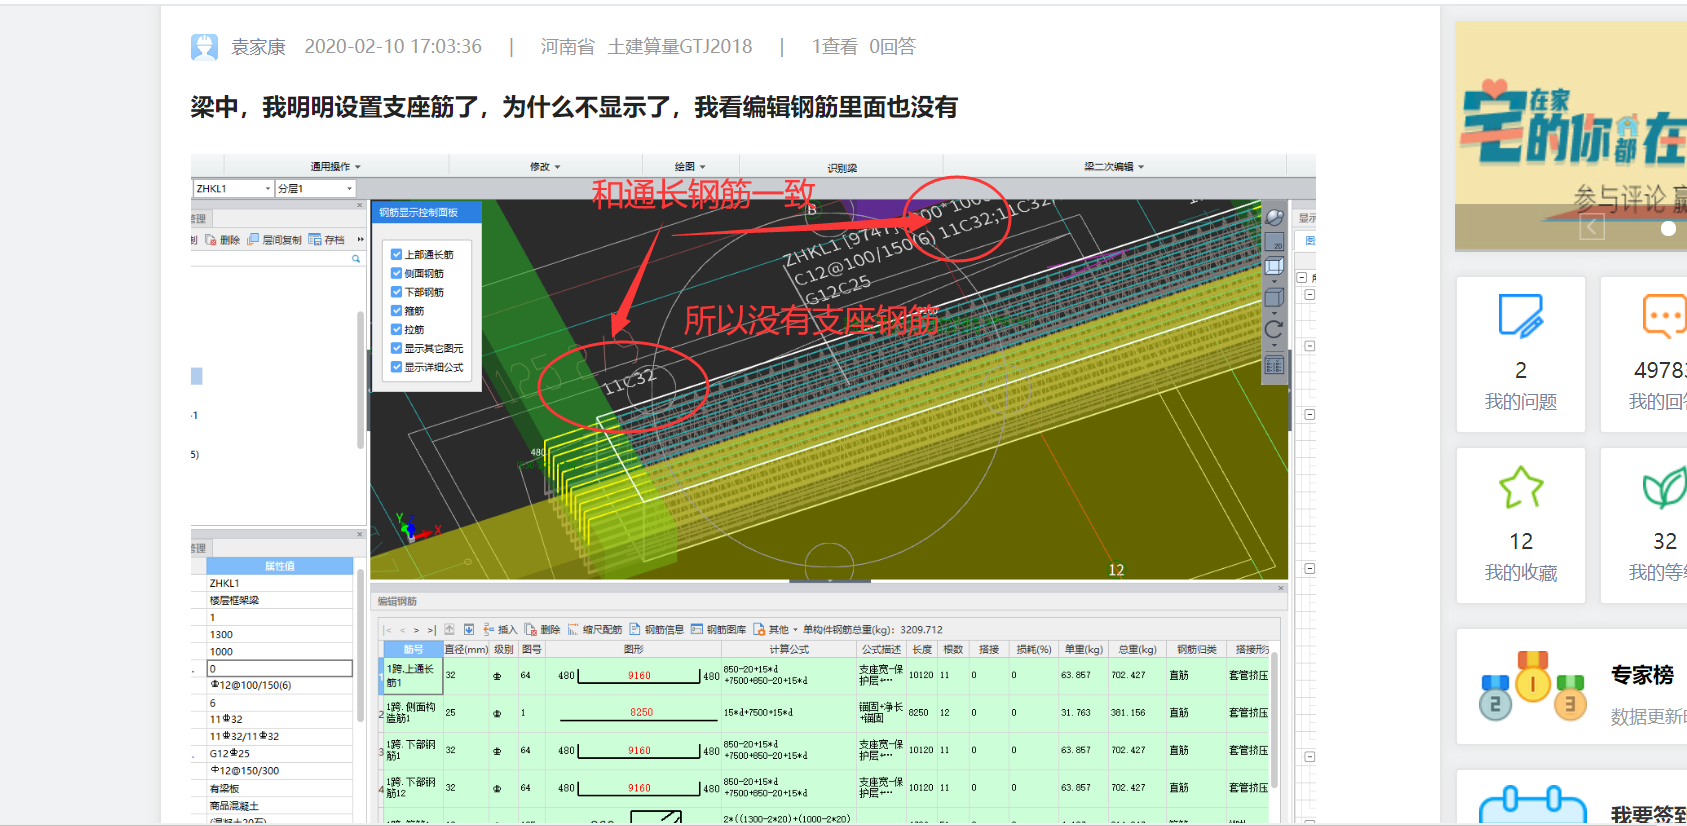
Task: Go to first record arrow
Action: point(388,630)
